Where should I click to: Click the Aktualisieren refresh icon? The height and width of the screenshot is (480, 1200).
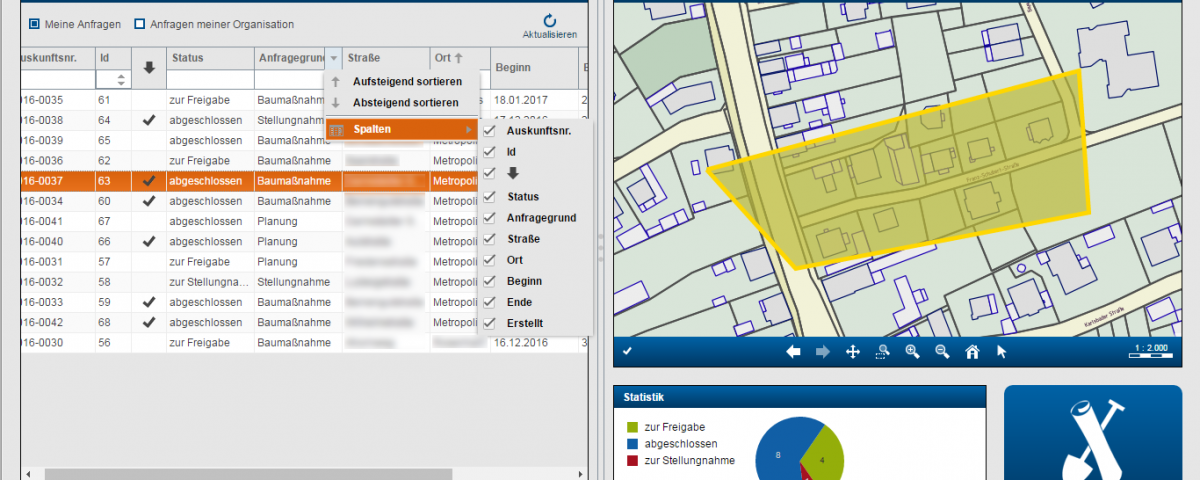click(x=550, y=20)
